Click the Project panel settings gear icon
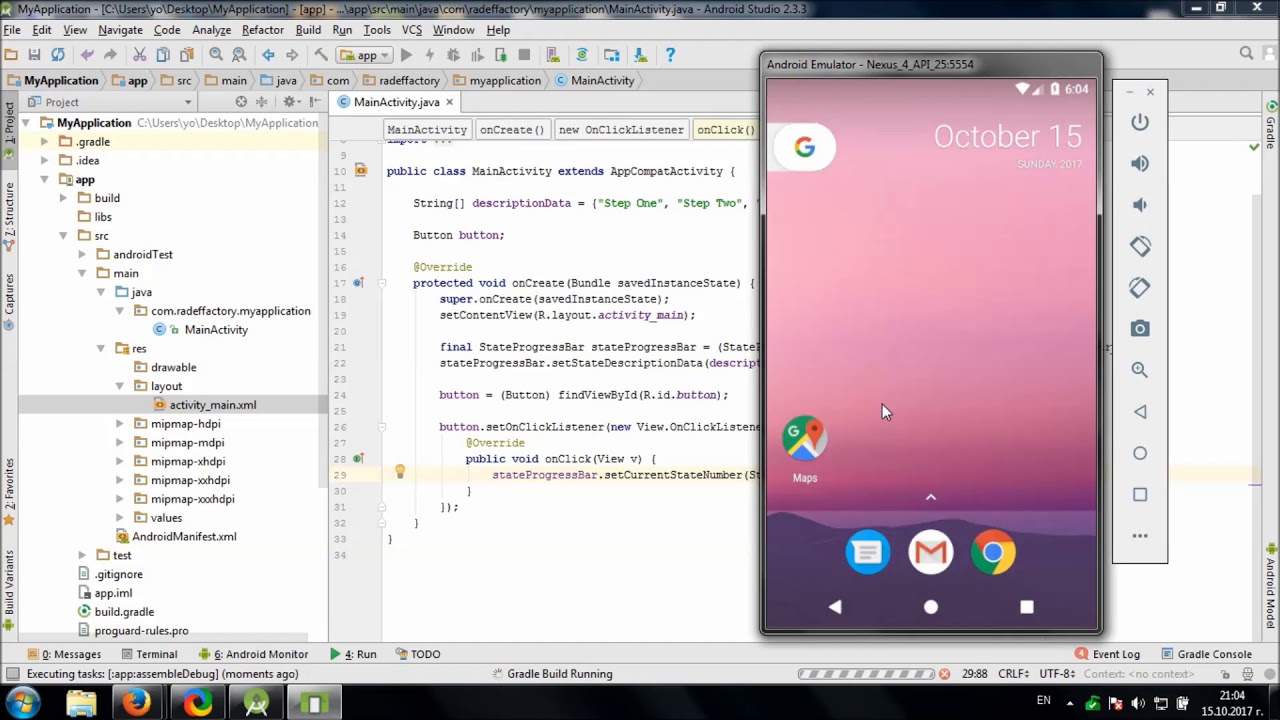Image resolution: width=1280 pixels, height=720 pixels. click(289, 102)
